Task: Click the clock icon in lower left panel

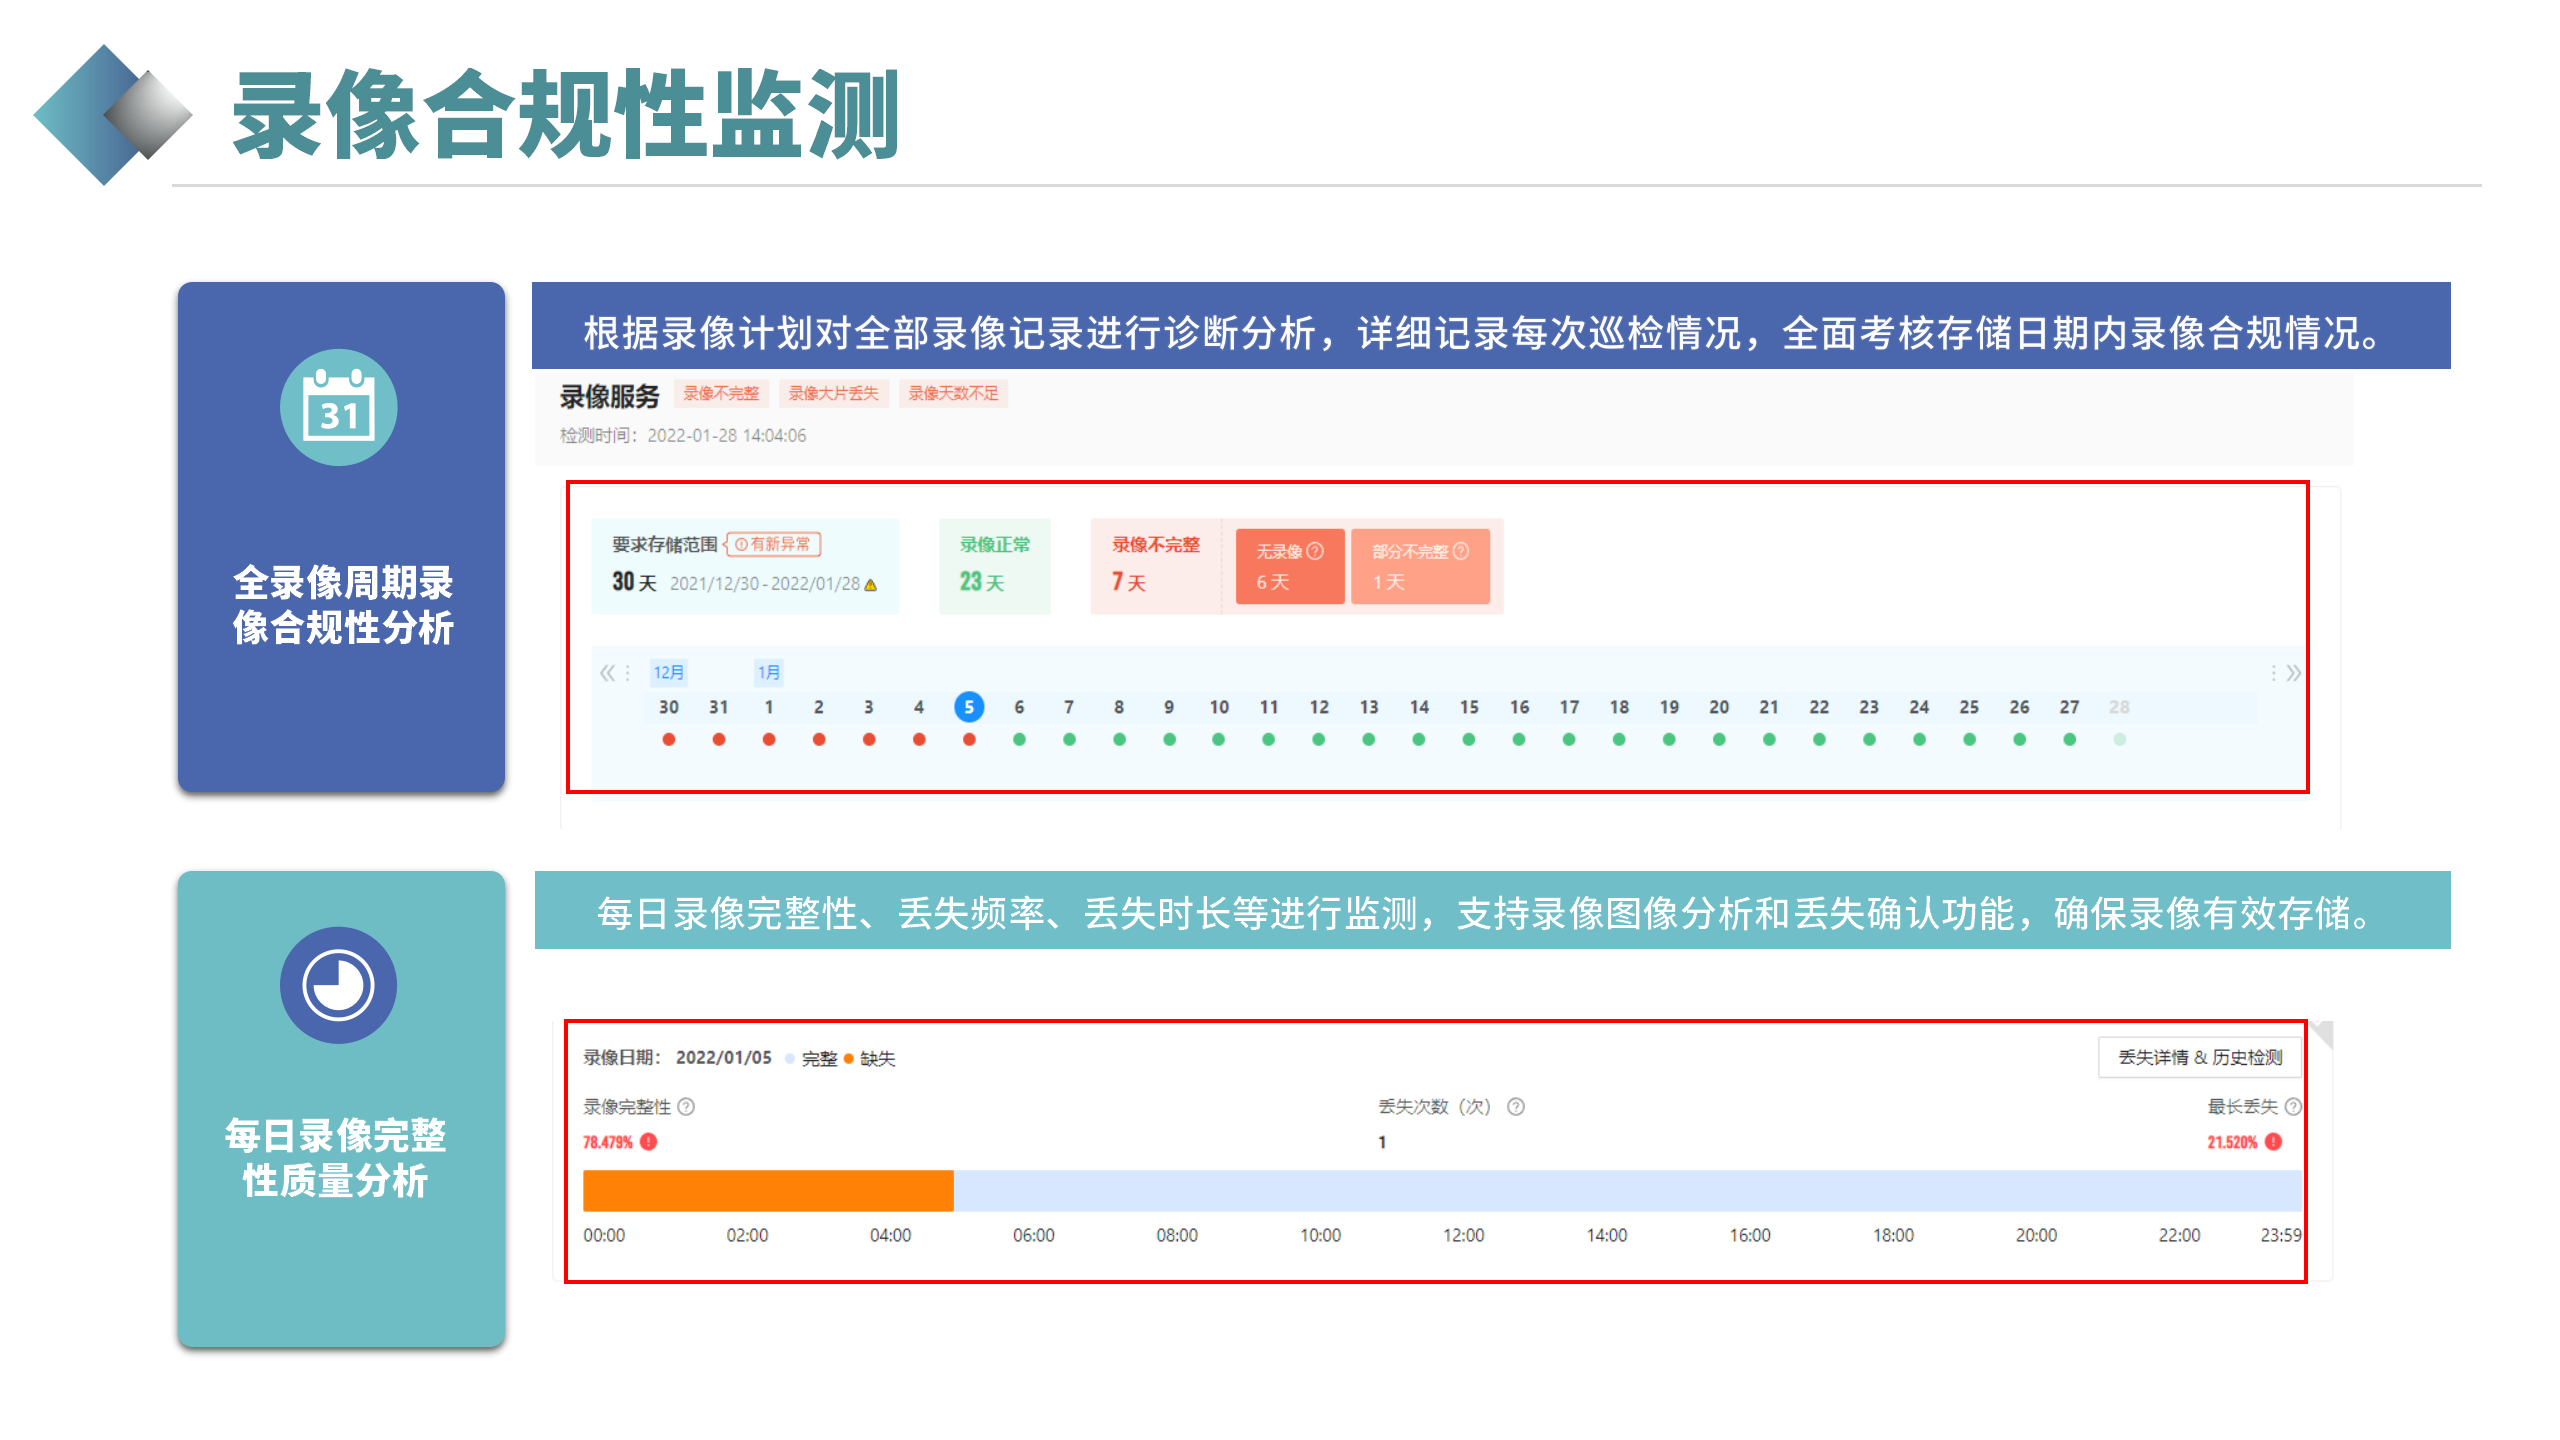Action: [339, 985]
